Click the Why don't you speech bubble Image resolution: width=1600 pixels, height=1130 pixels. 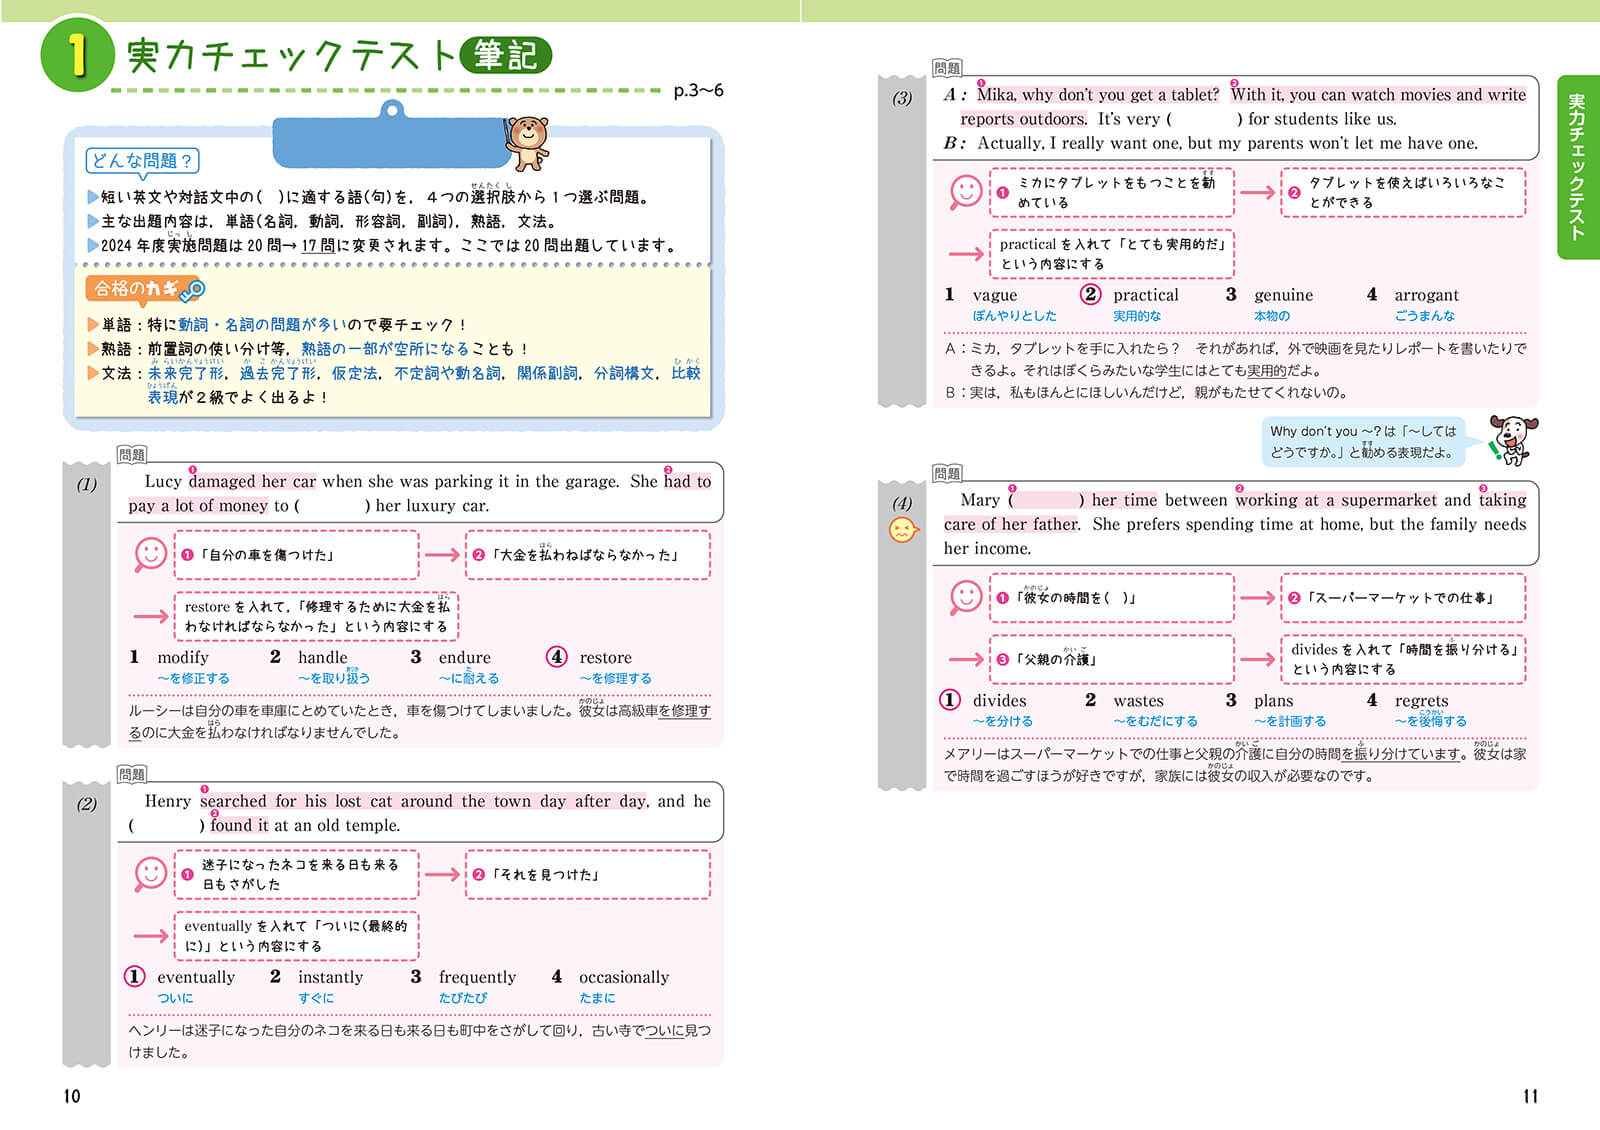(x=1364, y=441)
